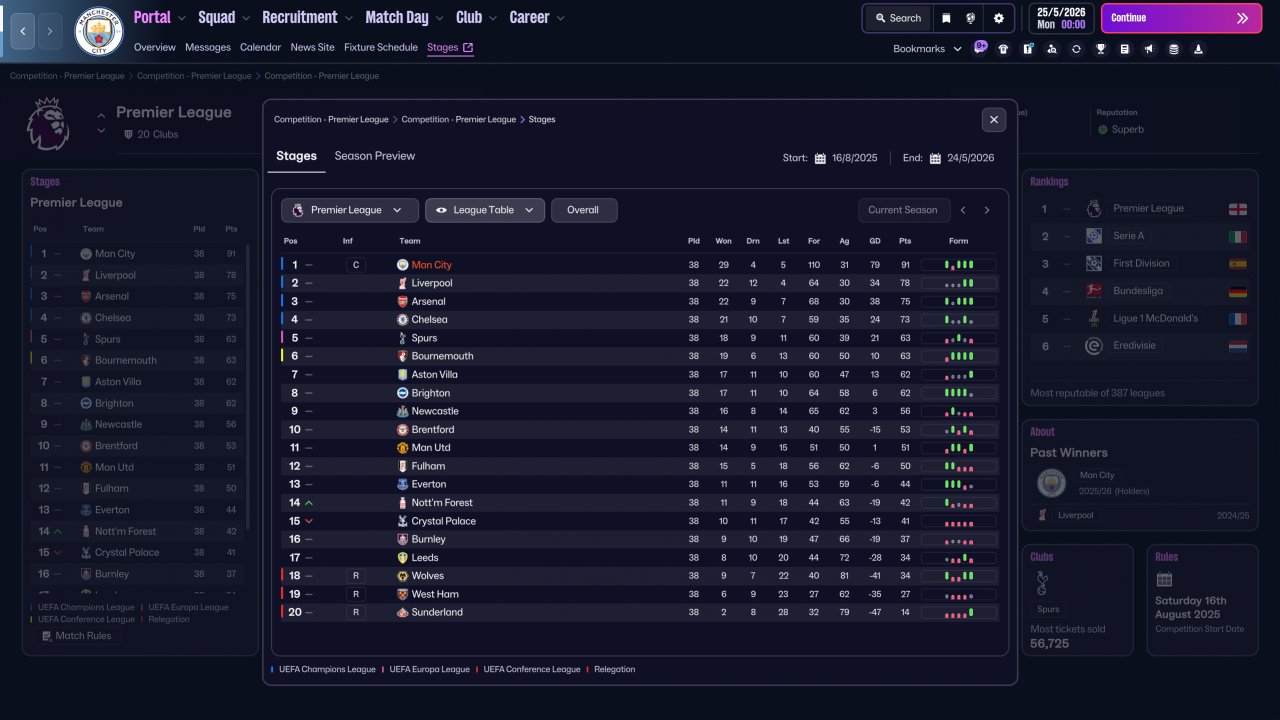The width and height of the screenshot is (1280, 720).
Task: Click the Bundesliga logo in Rankings
Action: tap(1094, 291)
